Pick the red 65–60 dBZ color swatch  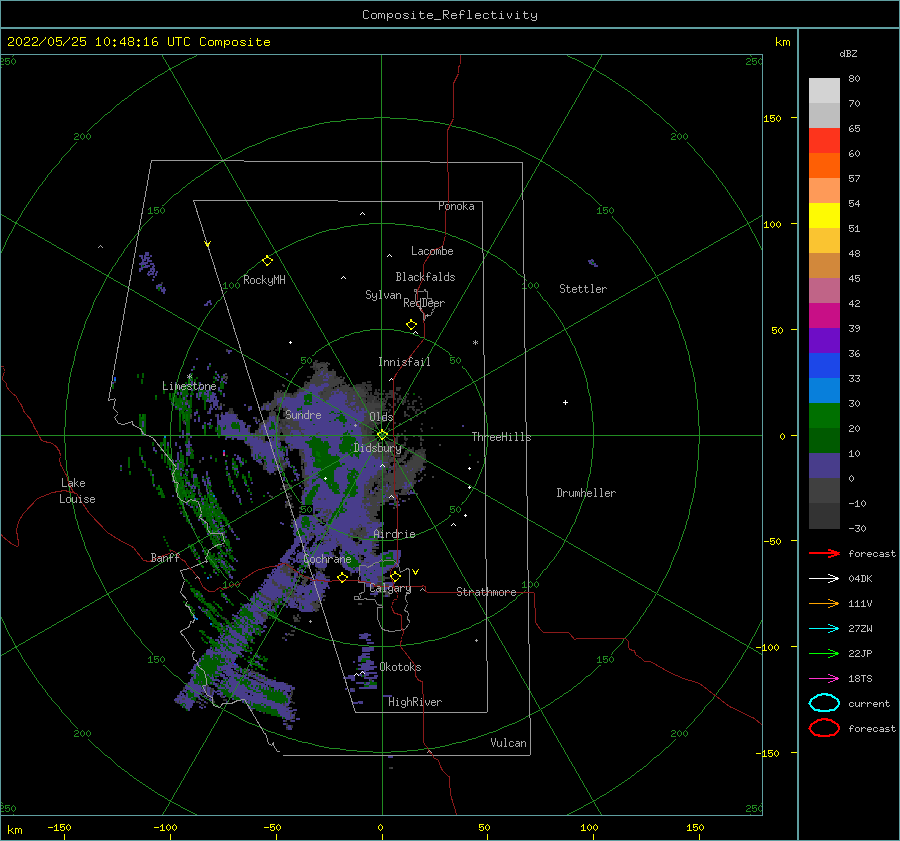pyautogui.click(x=824, y=141)
